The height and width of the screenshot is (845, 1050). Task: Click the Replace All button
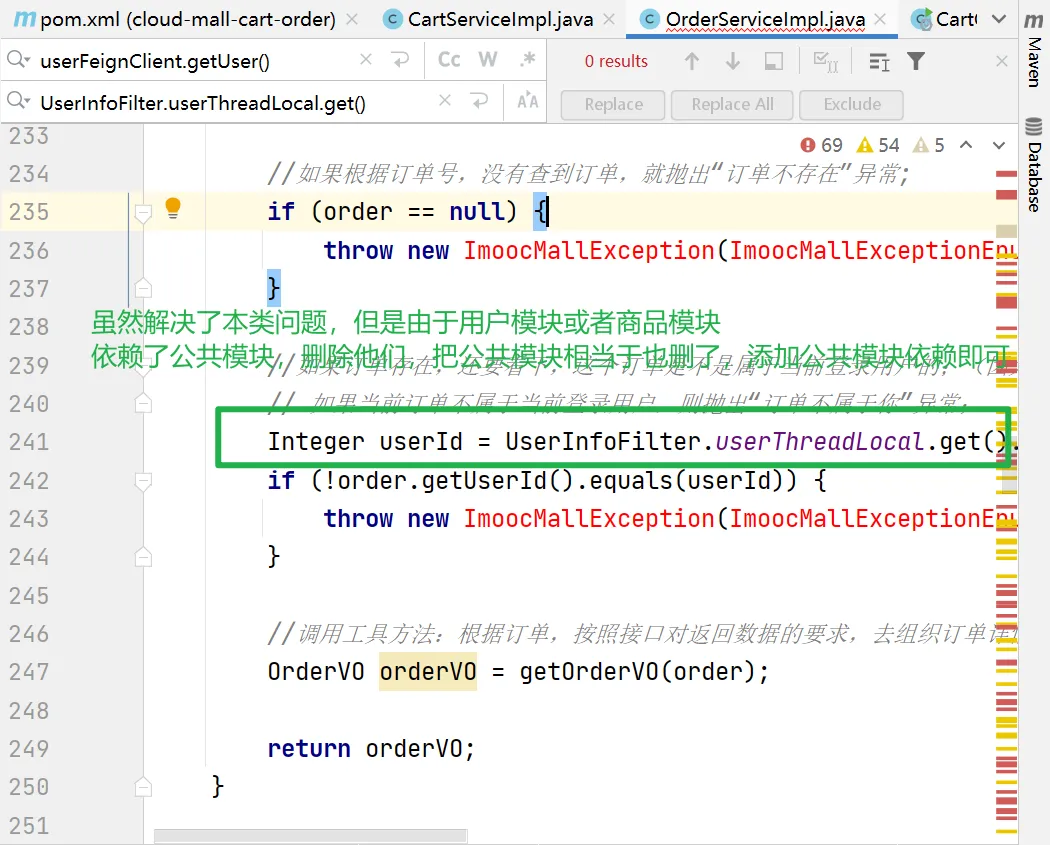coord(732,104)
